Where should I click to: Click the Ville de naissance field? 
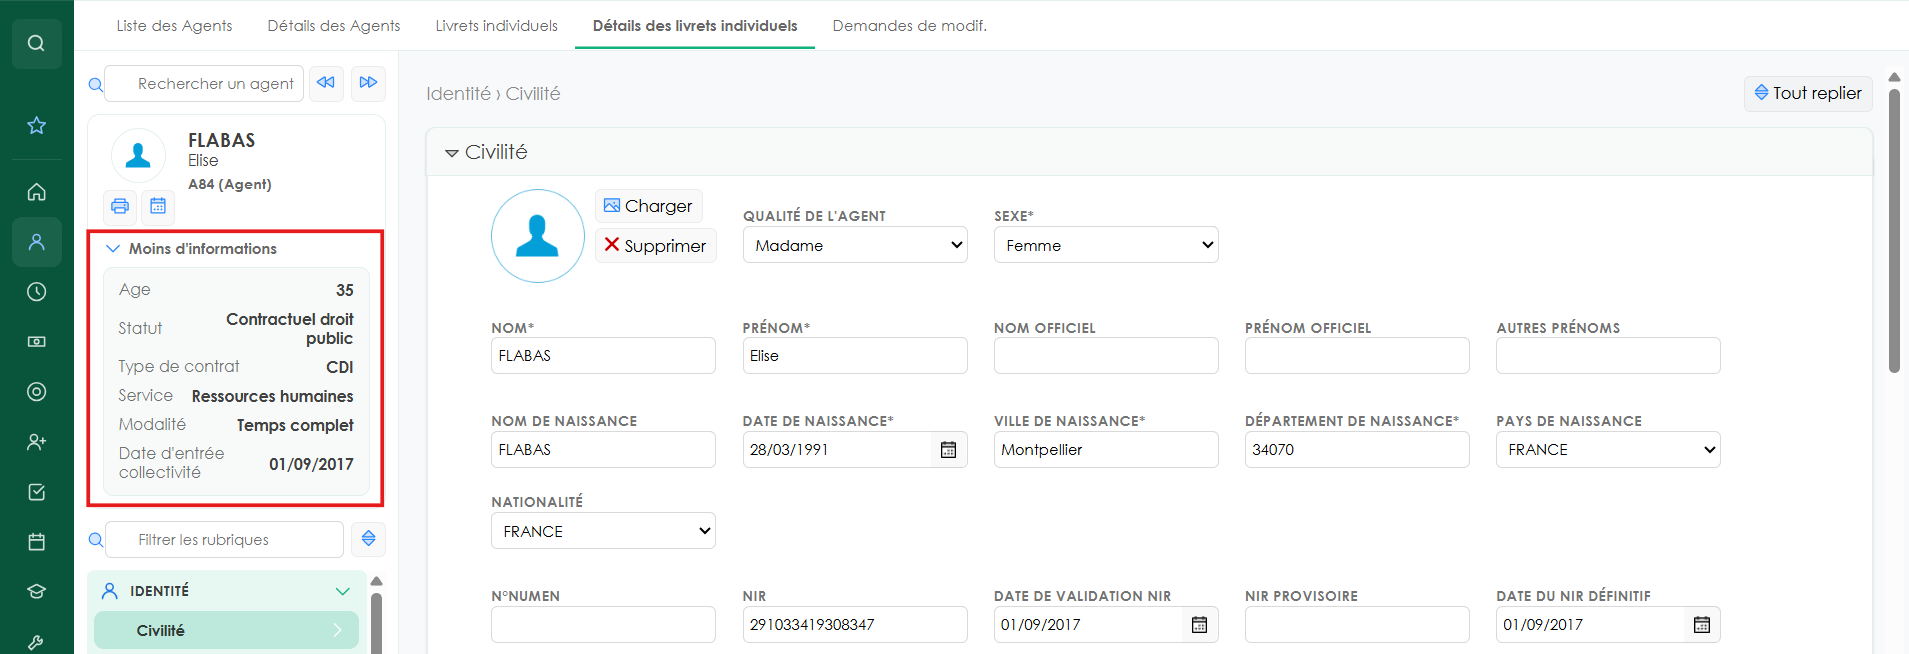1106,450
